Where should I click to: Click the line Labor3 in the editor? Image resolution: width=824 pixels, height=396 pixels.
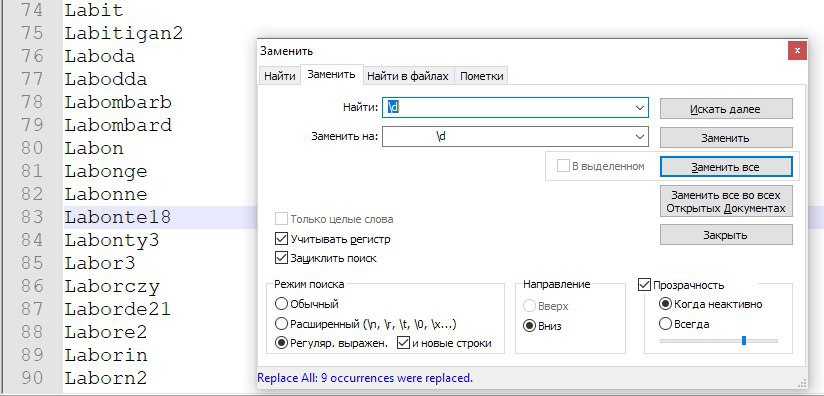coord(100,263)
